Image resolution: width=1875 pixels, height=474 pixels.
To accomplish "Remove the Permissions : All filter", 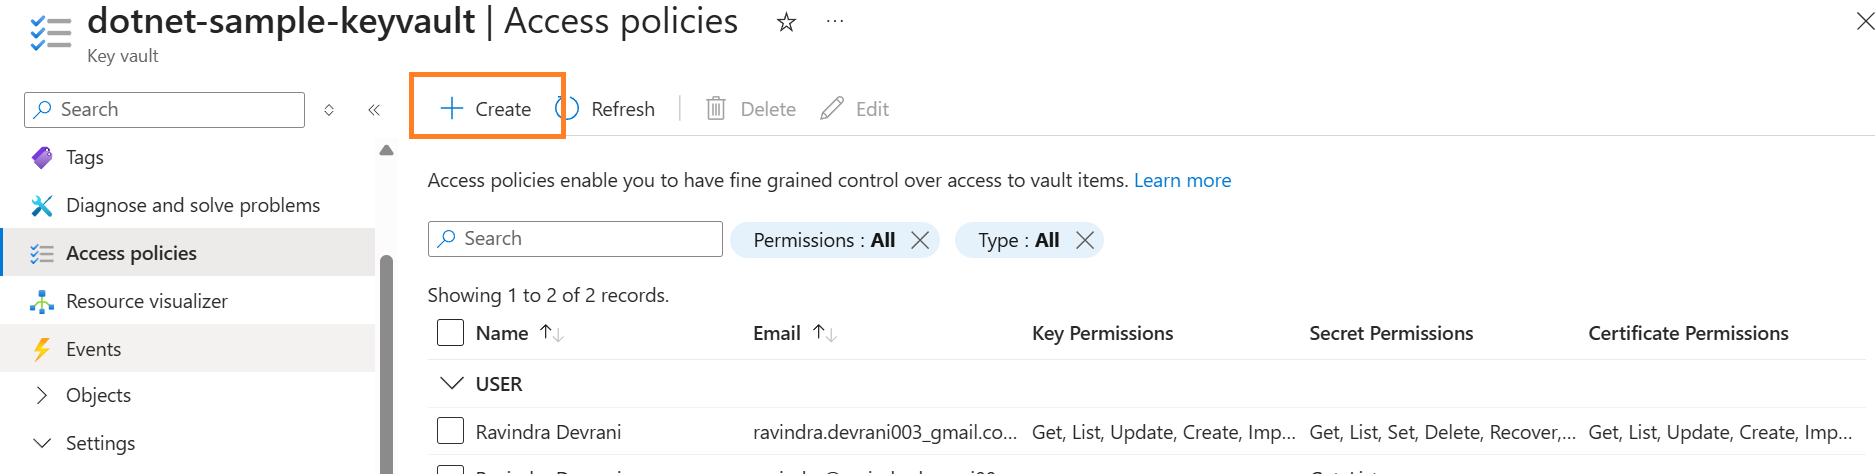I will (x=920, y=240).
